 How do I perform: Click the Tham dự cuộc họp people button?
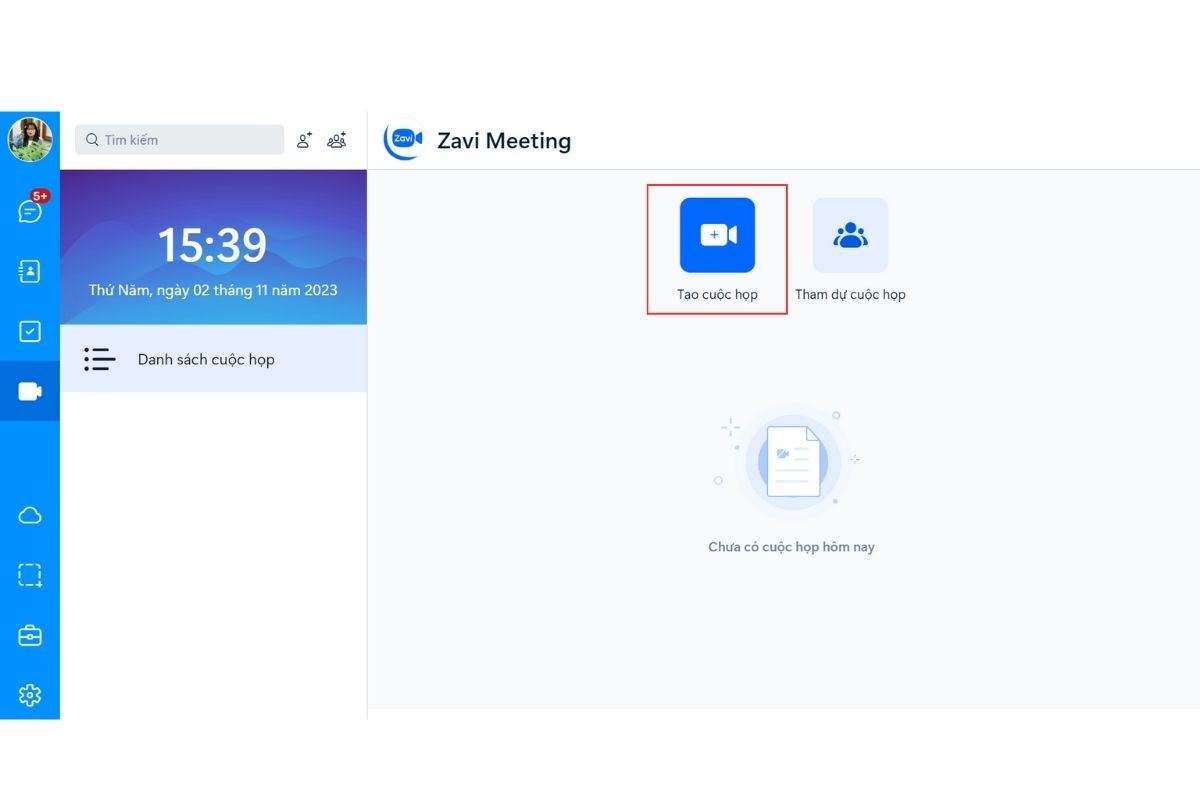coord(850,235)
